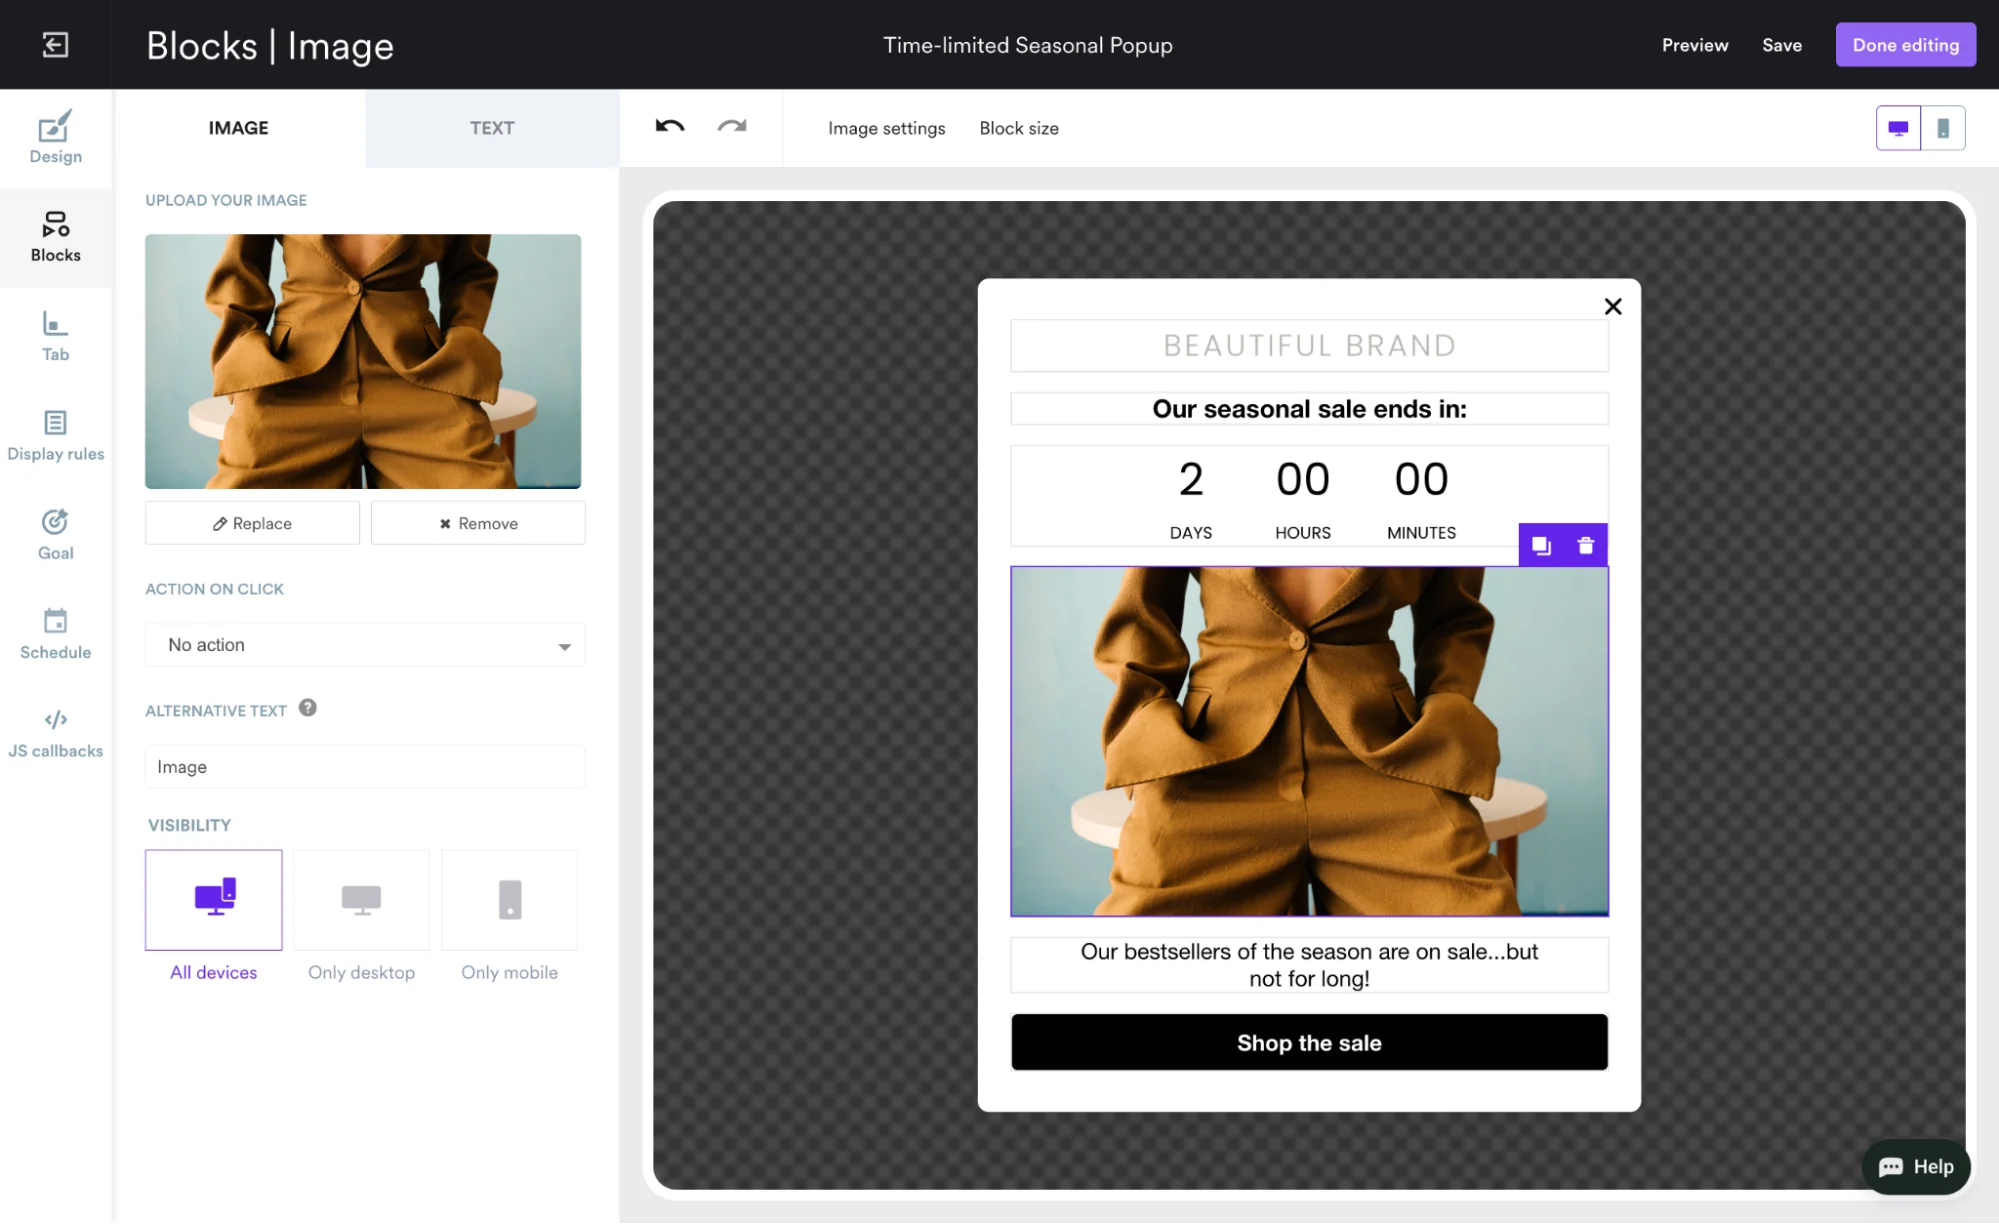The image size is (1999, 1224).
Task: Delete the image block with trash icon
Action: (1585, 545)
